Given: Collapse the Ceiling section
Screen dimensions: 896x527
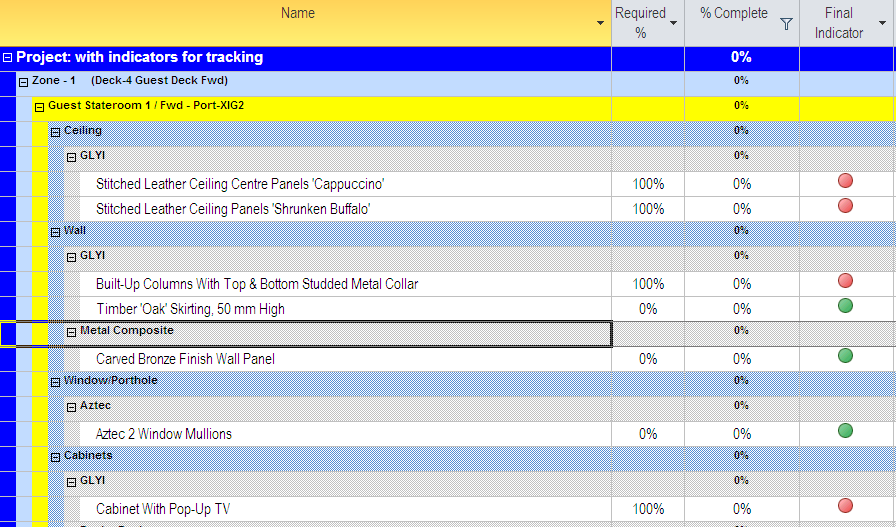Looking at the screenshot, I should tap(55, 133).
